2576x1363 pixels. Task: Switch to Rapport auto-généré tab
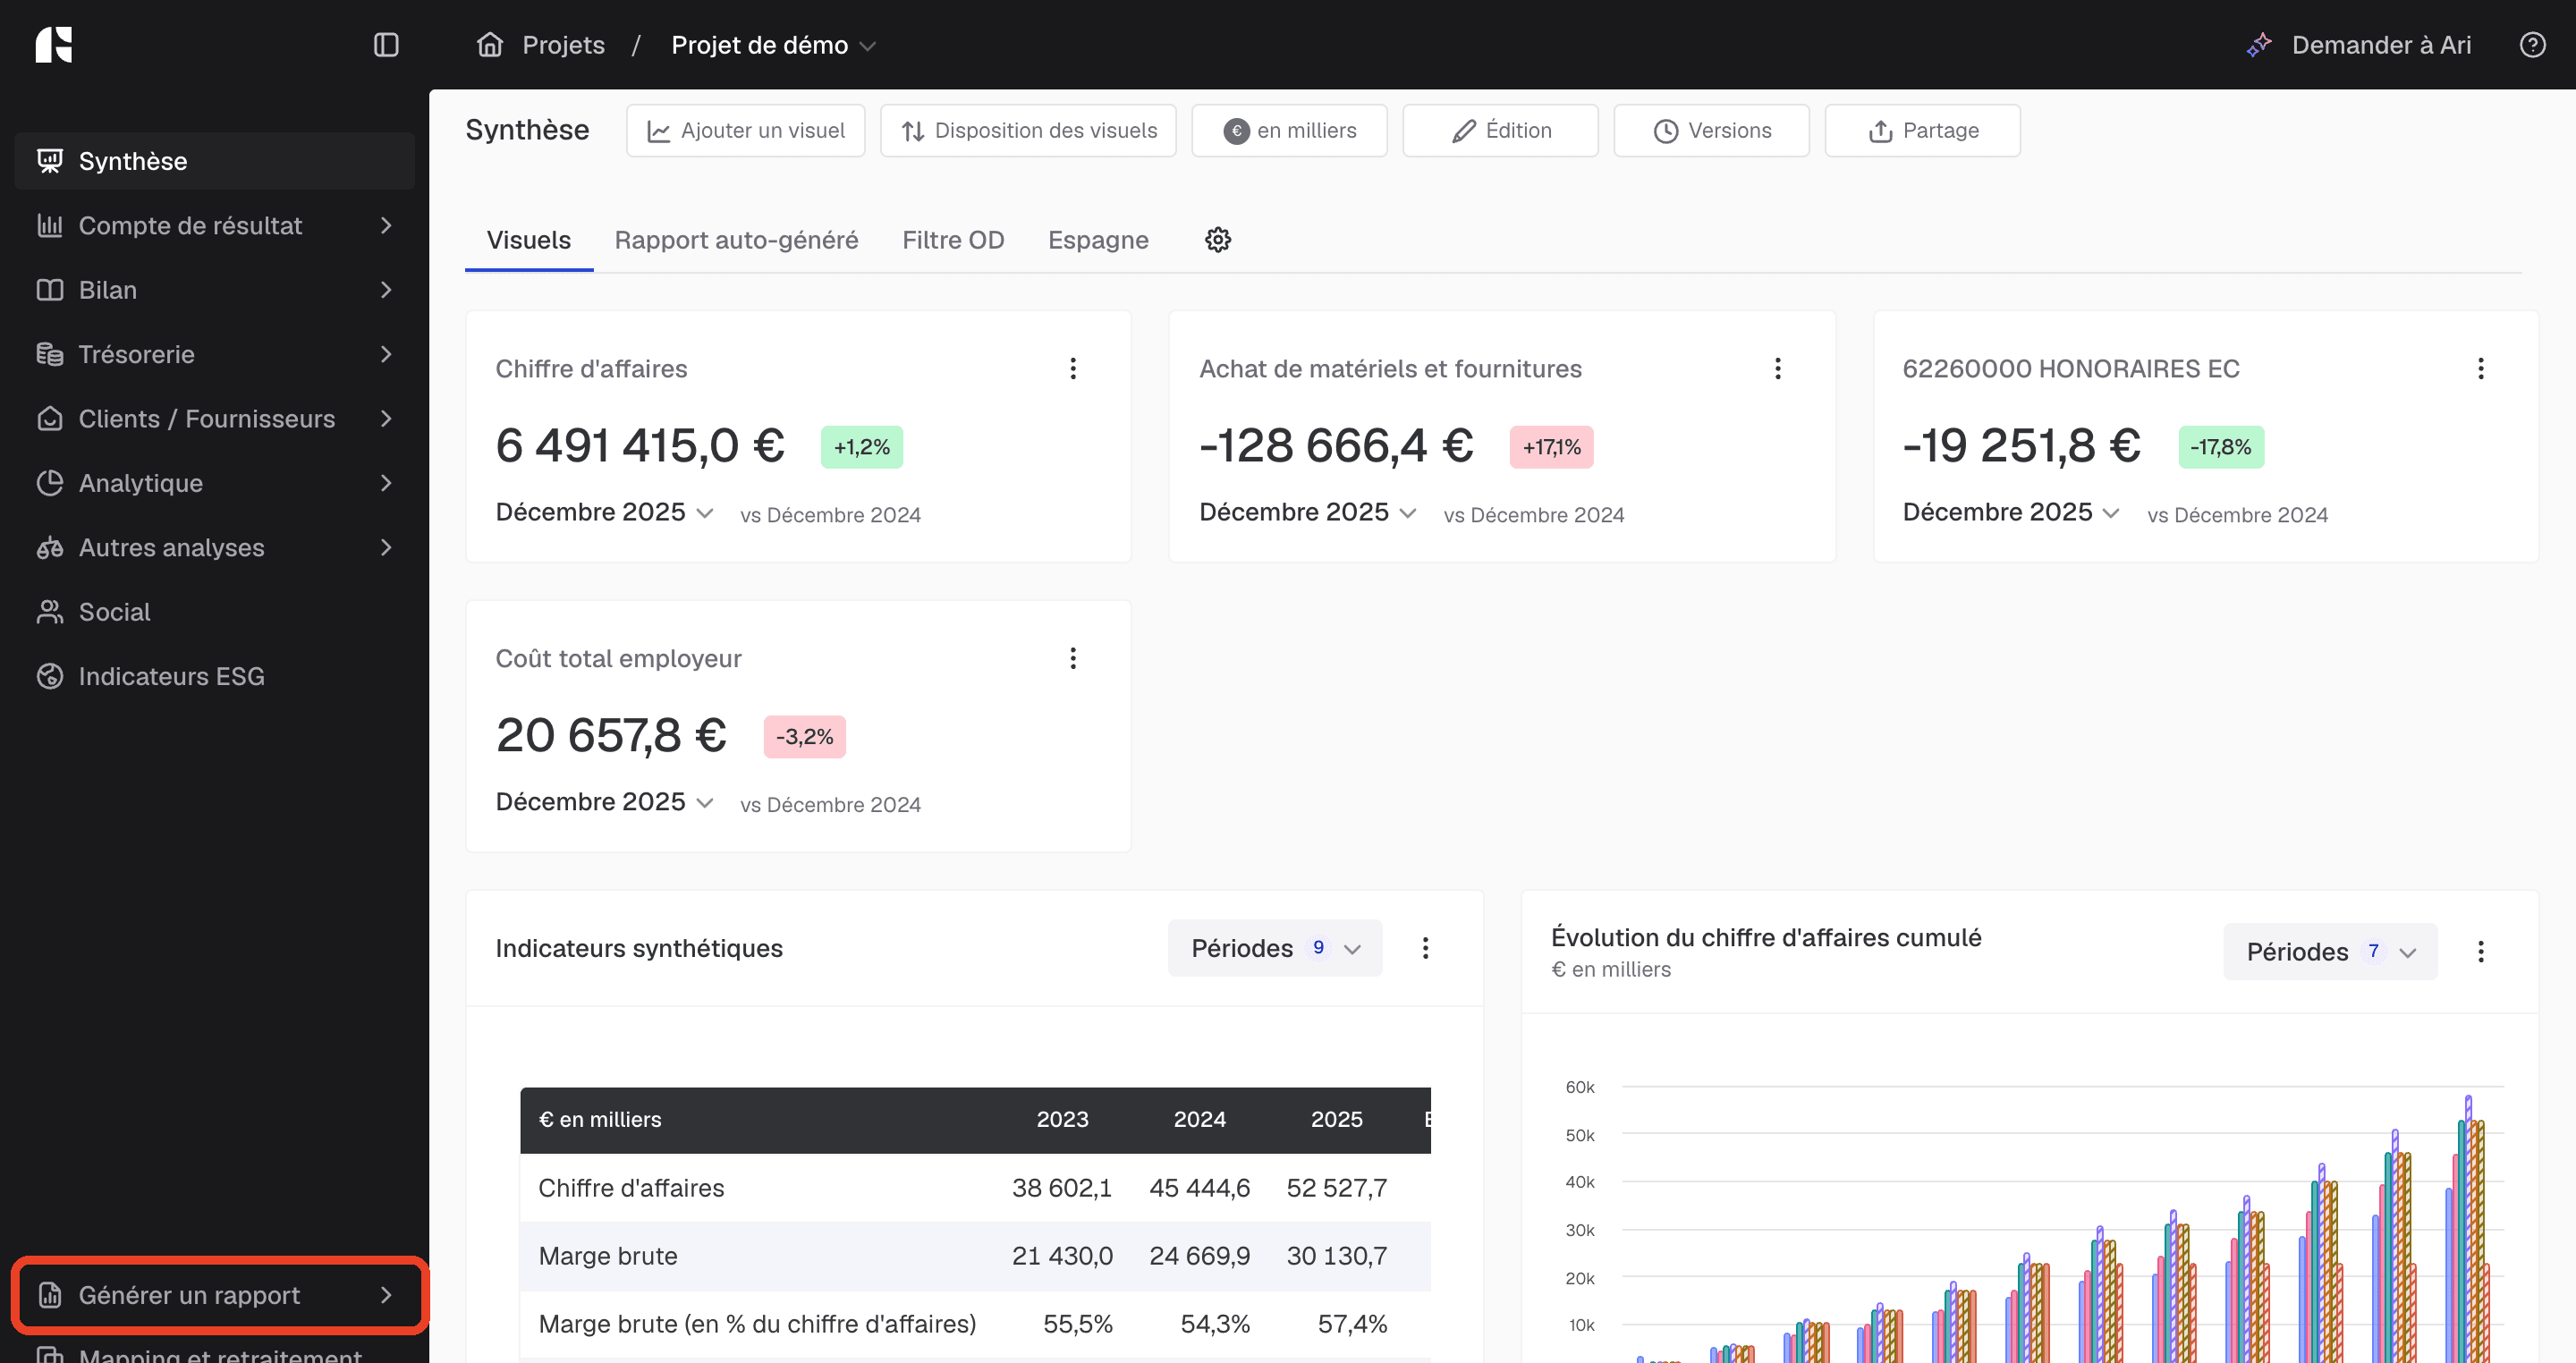736,240
